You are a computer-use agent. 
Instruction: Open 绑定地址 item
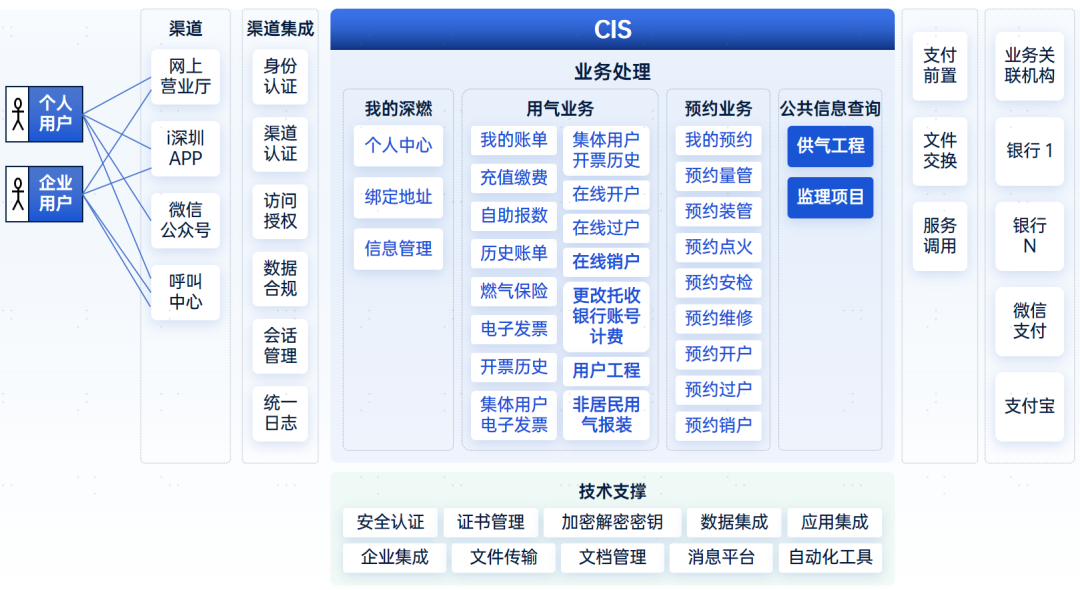[398, 198]
